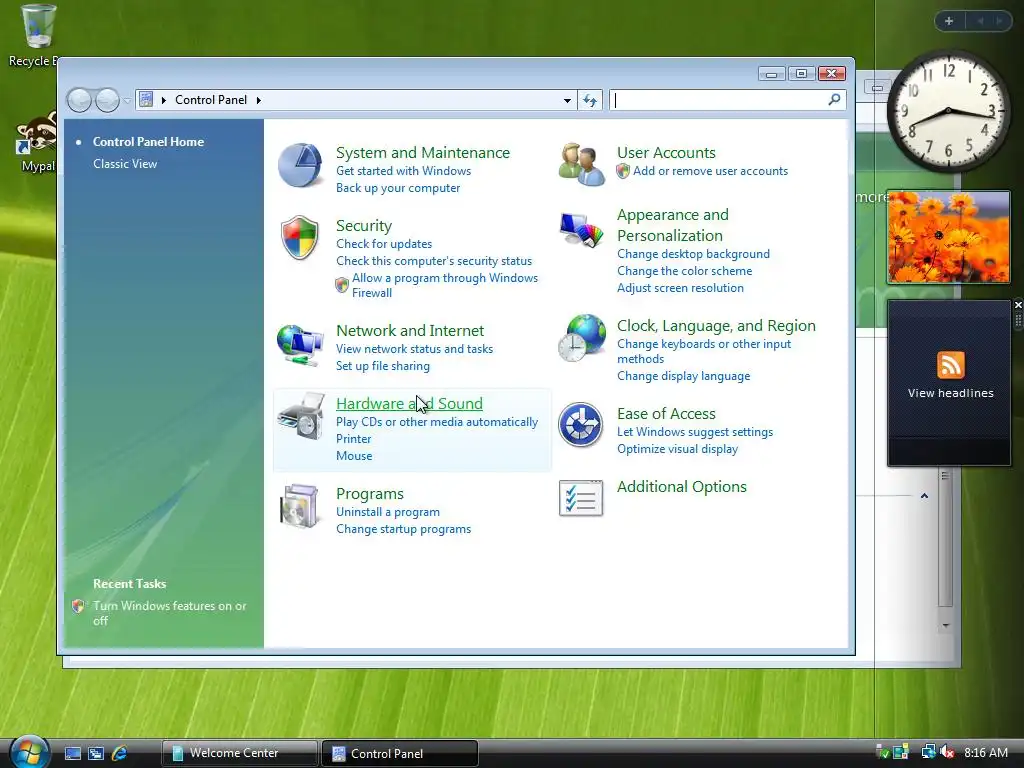The height and width of the screenshot is (768, 1024).
Task: Click Switch between windows quick launch icon
Action: (96, 754)
